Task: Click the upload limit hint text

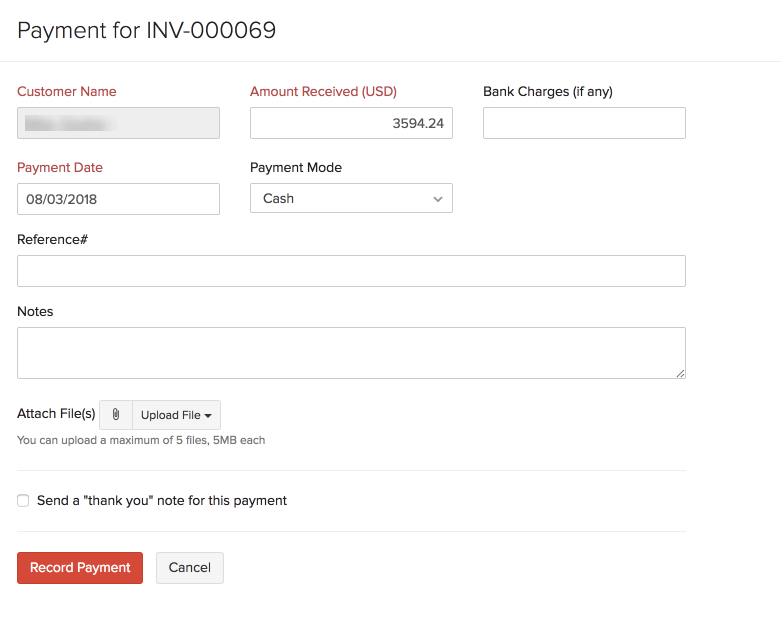Action: (x=141, y=440)
